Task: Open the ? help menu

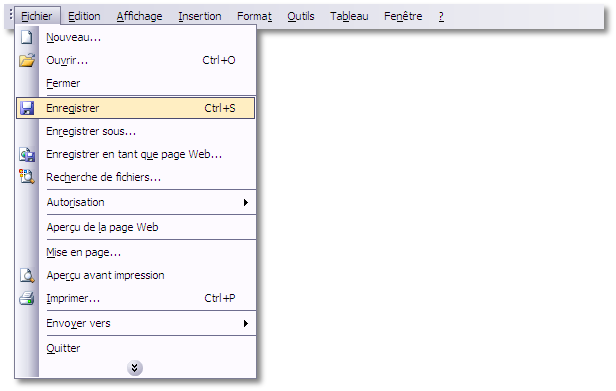Action: pos(441,16)
